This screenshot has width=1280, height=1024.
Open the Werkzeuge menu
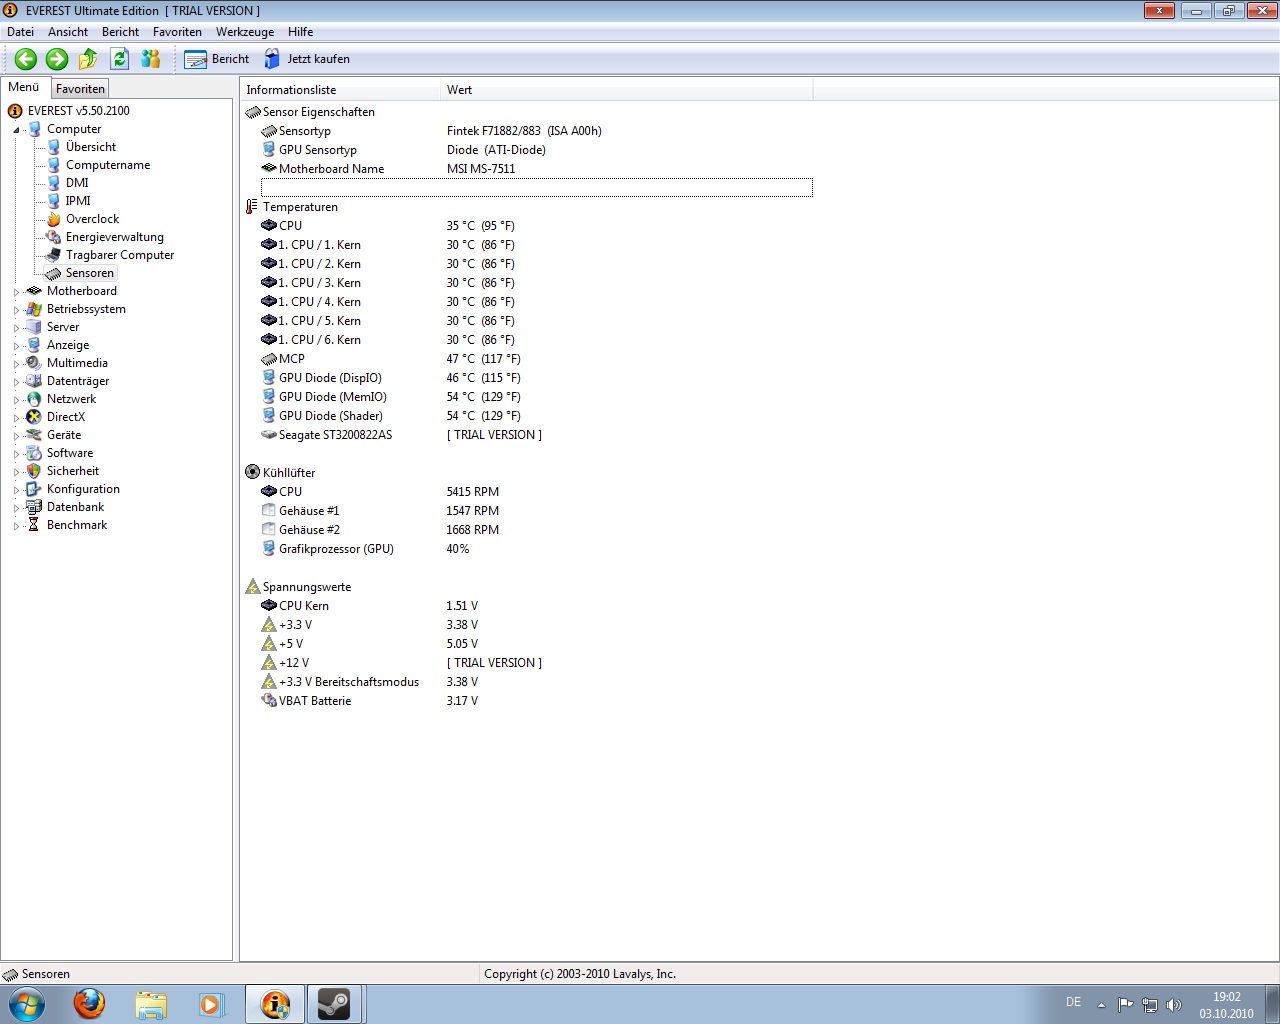click(x=245, y=32)
